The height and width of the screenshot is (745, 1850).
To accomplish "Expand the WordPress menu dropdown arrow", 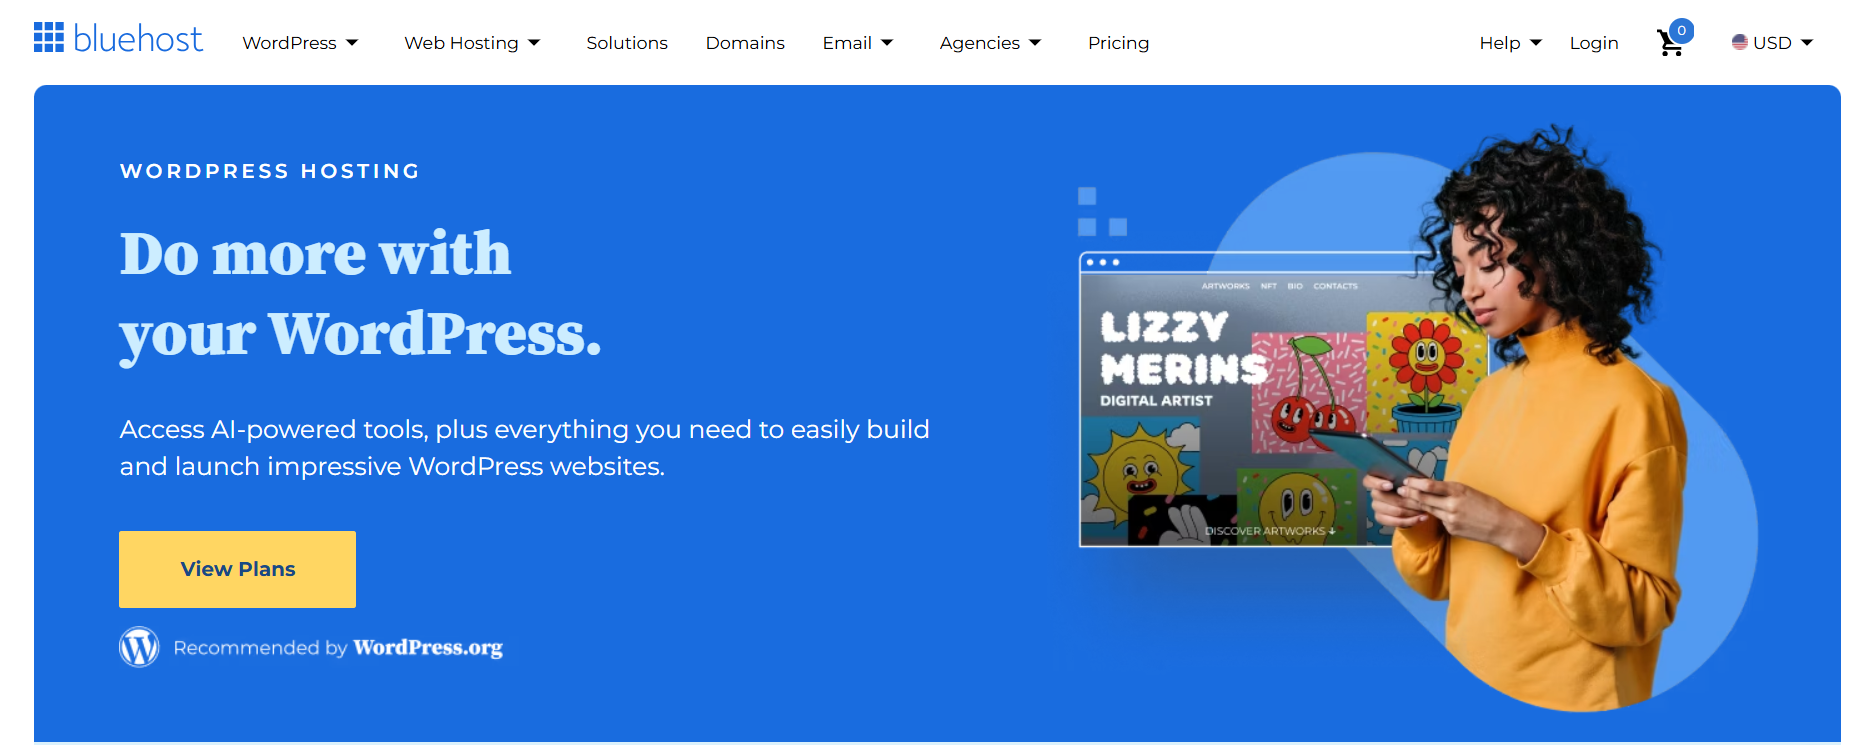I will [352, 43].
